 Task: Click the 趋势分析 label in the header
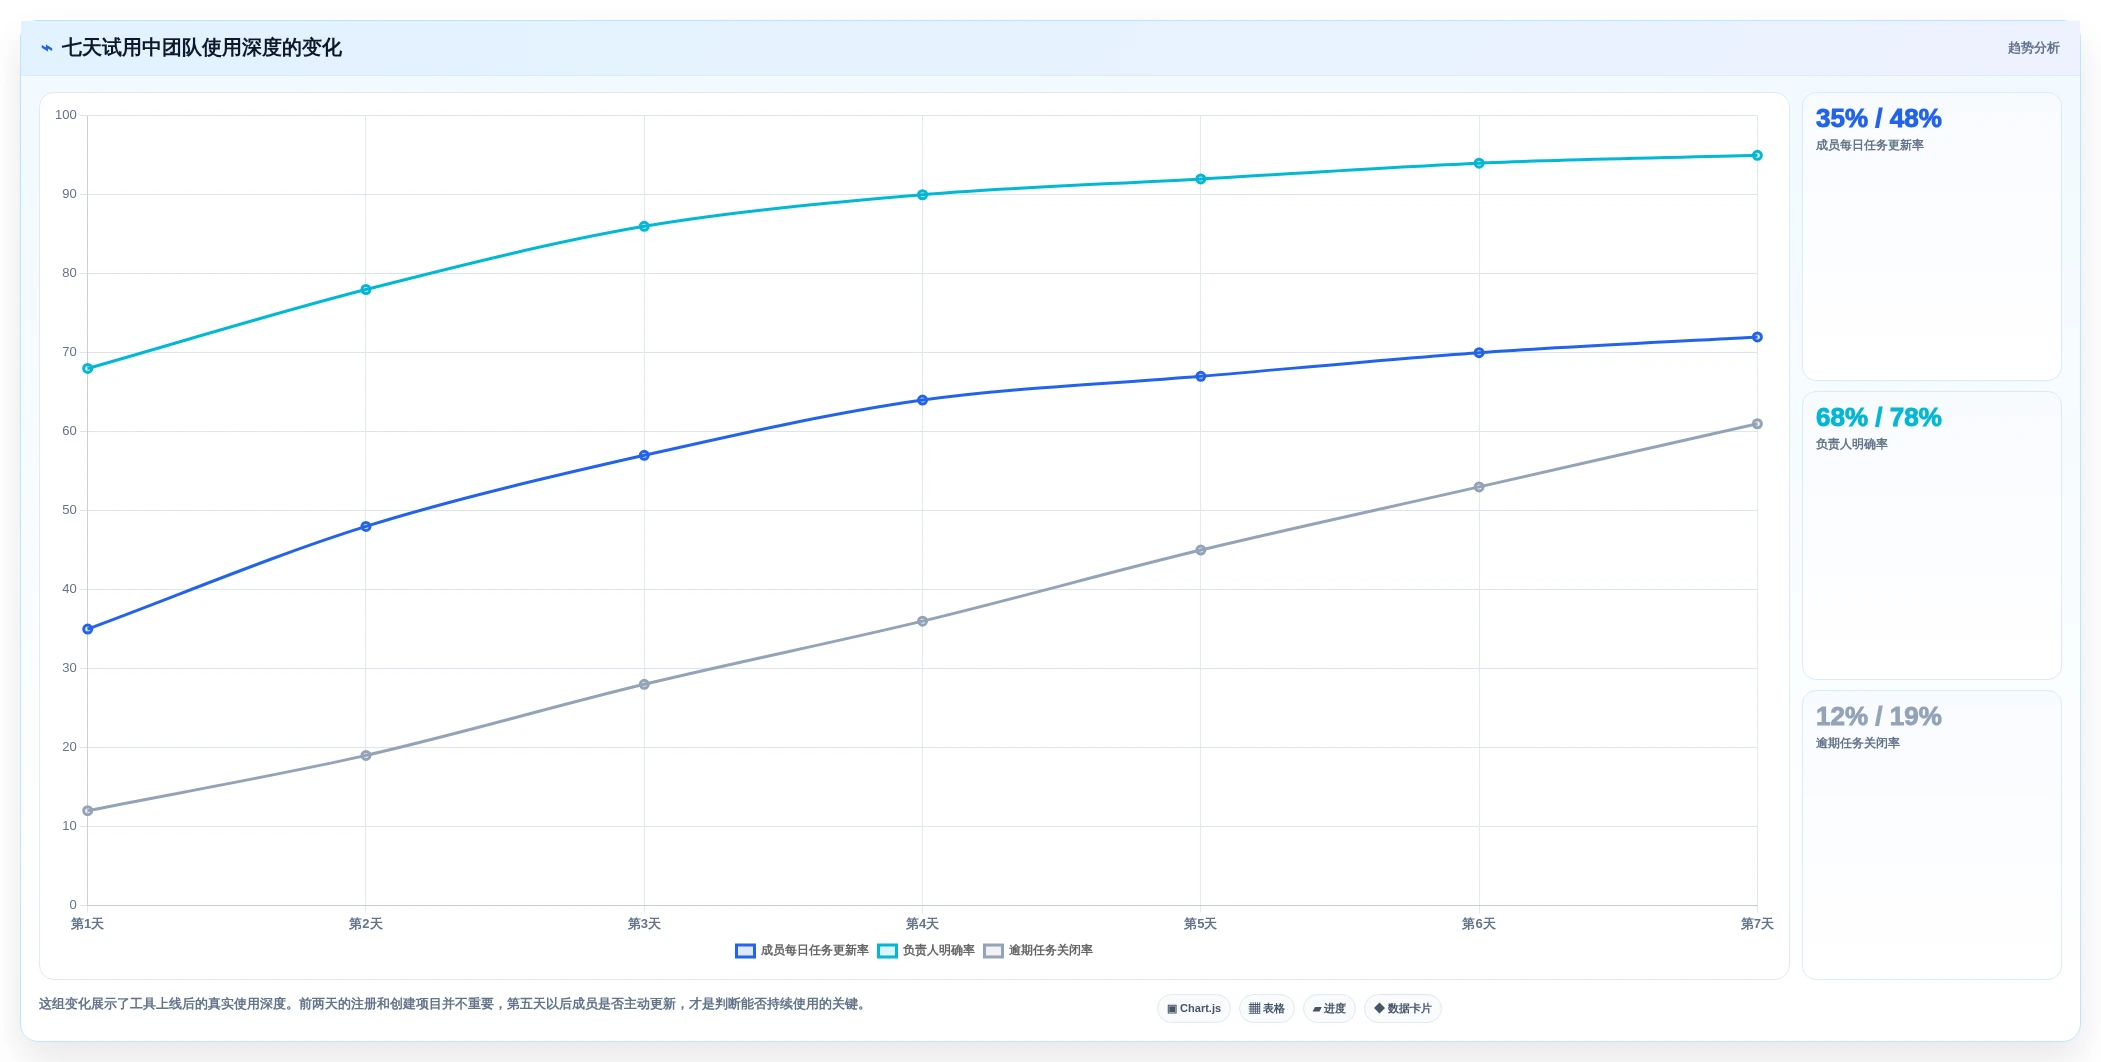pyautogui.click(x=2033, y=48)
